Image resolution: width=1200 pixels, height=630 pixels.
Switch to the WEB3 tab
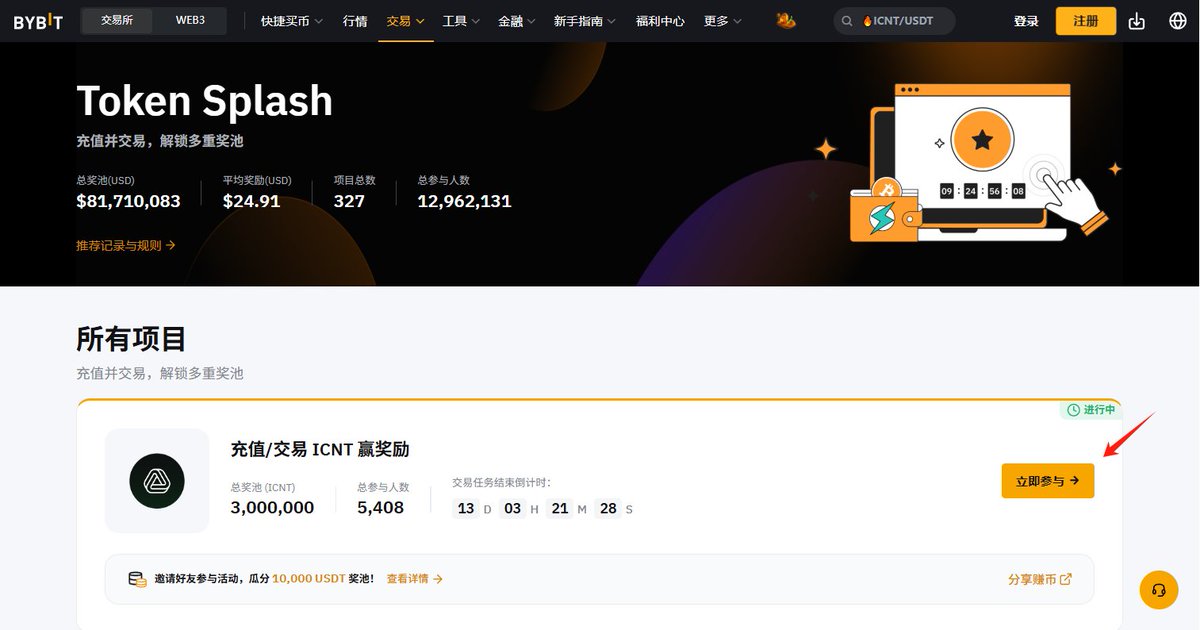(190, 20)
